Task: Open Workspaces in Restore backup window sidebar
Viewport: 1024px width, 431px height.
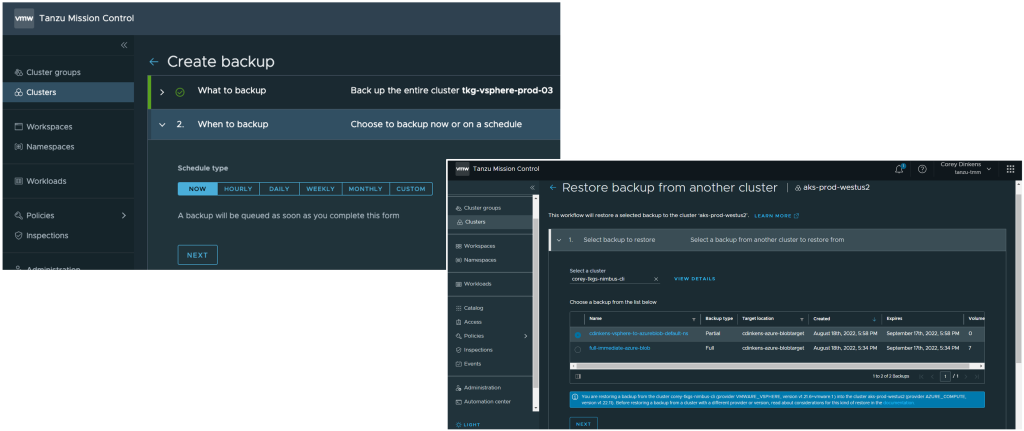Action: click(475, 246)
